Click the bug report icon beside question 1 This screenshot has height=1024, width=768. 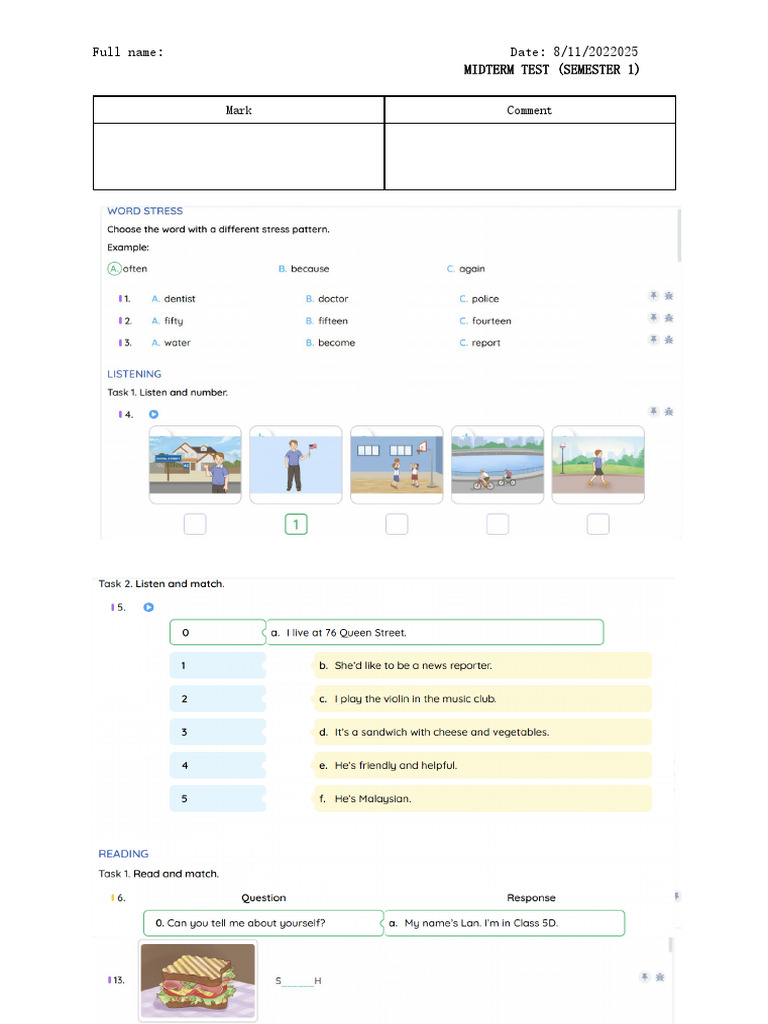[x=669, y=296]
